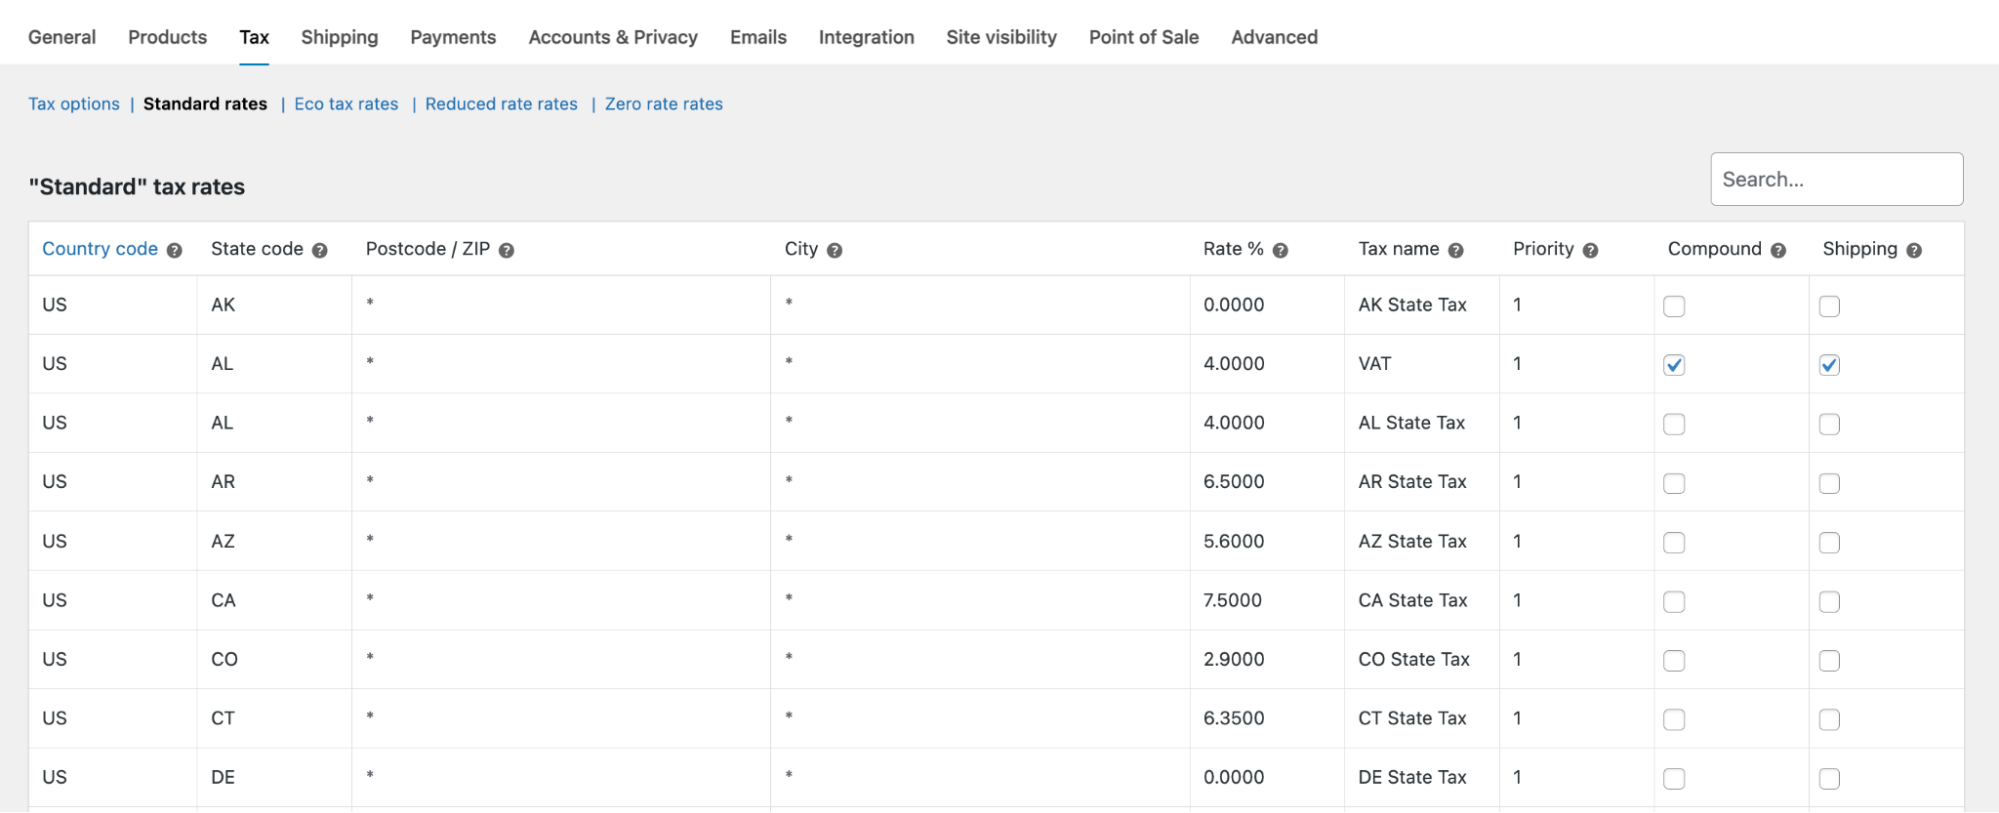This screenshot has width=1999, height=813.
Task: Click the Country code help icon
Action: click(174, 251)
